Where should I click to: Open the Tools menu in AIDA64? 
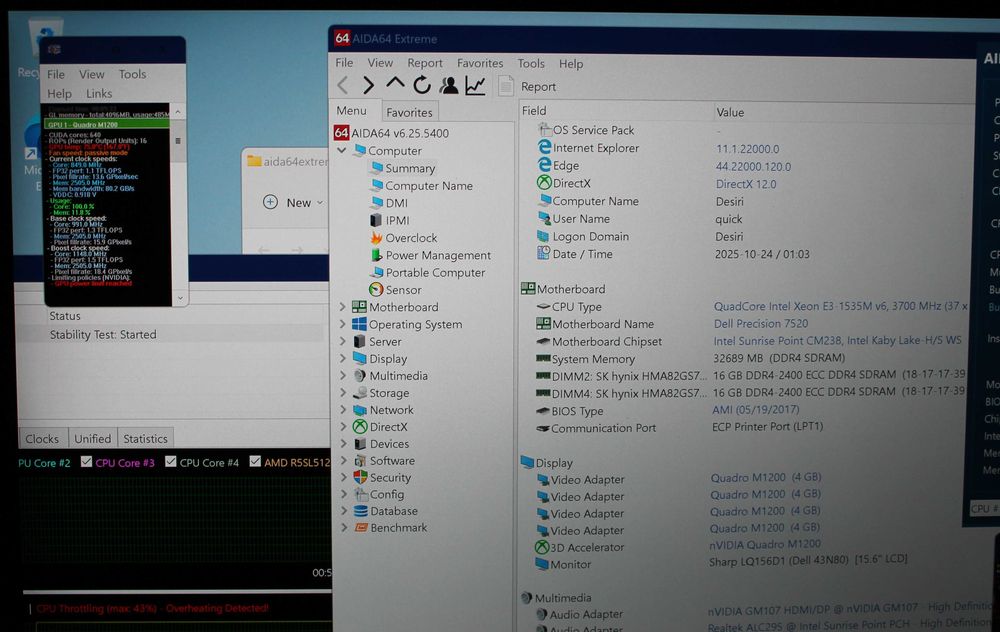pos(531,63)
